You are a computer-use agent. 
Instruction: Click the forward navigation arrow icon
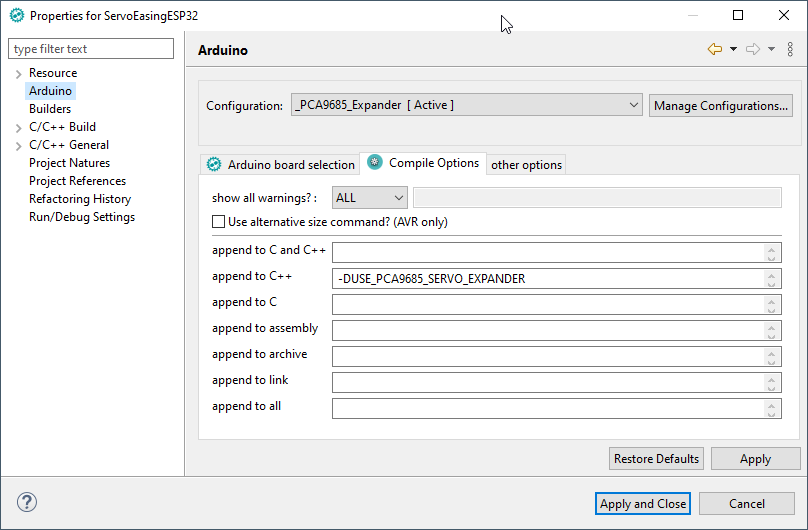click(753, 49)
